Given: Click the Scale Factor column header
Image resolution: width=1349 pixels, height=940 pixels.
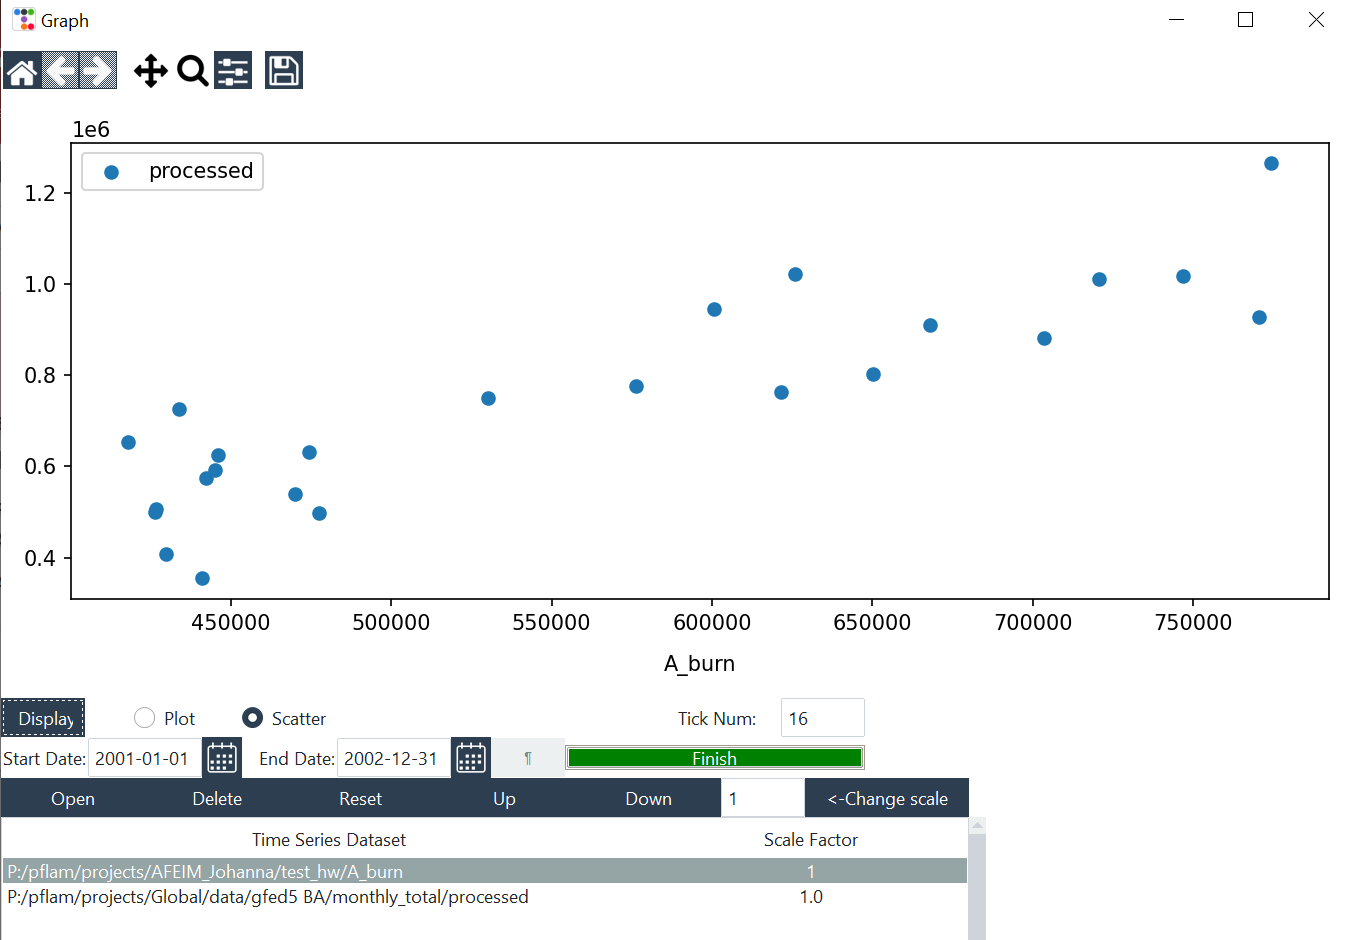Looking at the screenshot, I should click(811, 840).
